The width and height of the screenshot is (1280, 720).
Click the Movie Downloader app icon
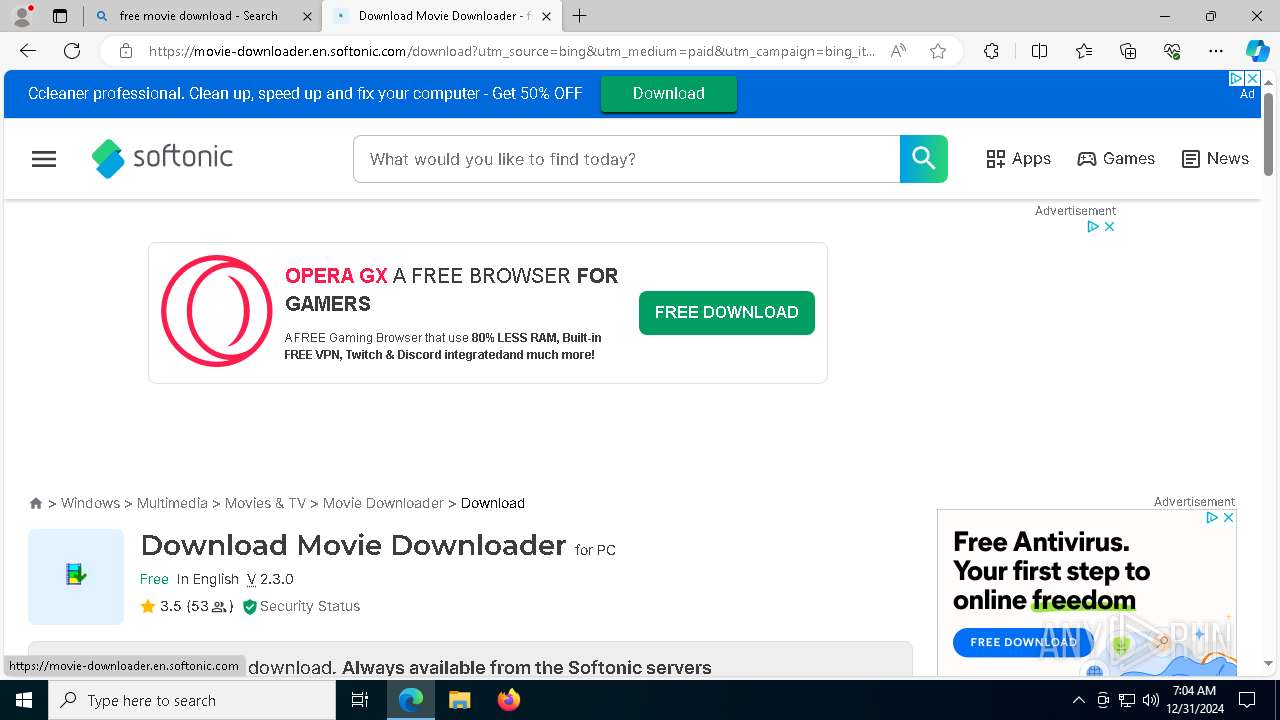(x=76, y=577)
